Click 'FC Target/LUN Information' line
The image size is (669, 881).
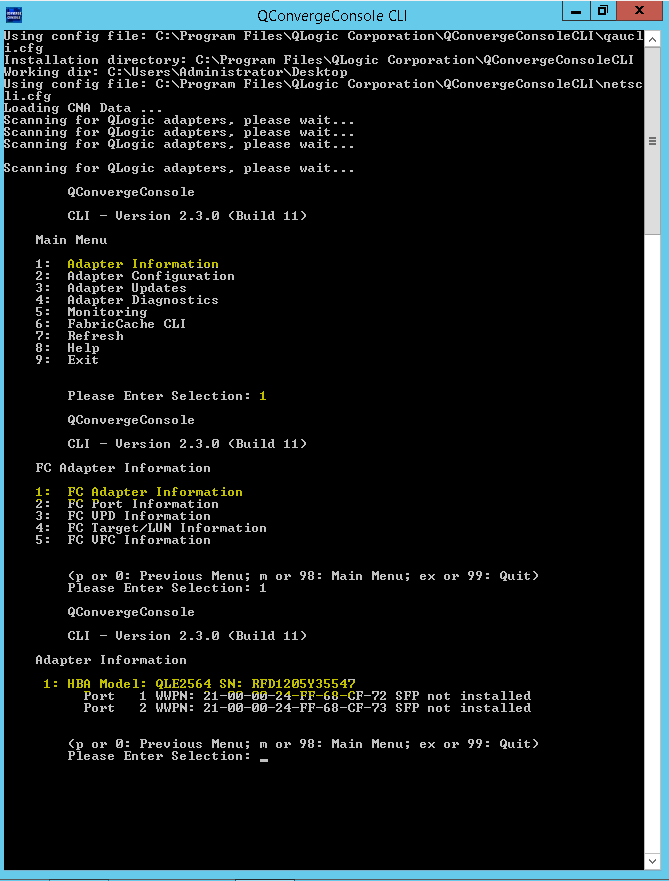(151, 528)
